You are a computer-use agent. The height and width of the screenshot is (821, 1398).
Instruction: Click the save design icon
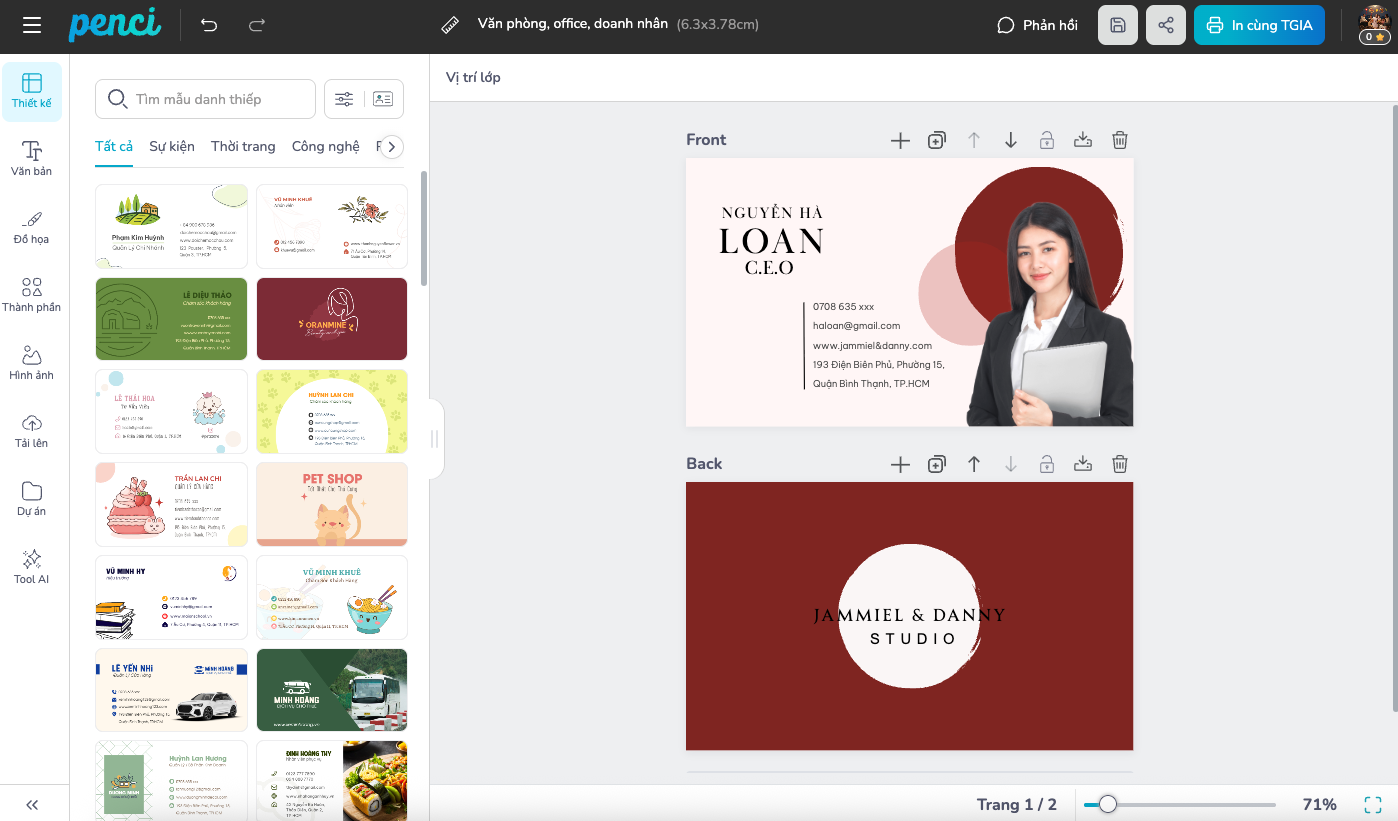[x=1118, y=25]
